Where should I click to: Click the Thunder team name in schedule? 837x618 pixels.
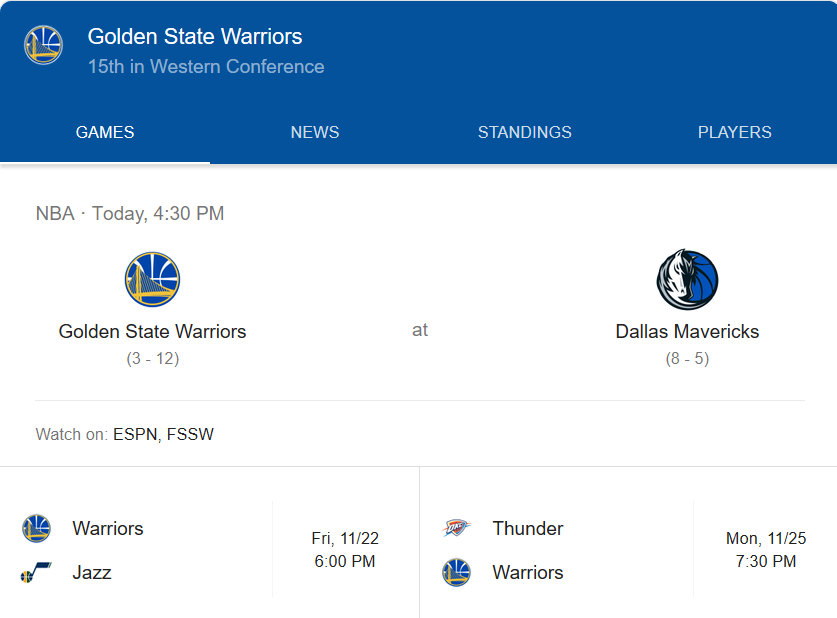(528, 529)
